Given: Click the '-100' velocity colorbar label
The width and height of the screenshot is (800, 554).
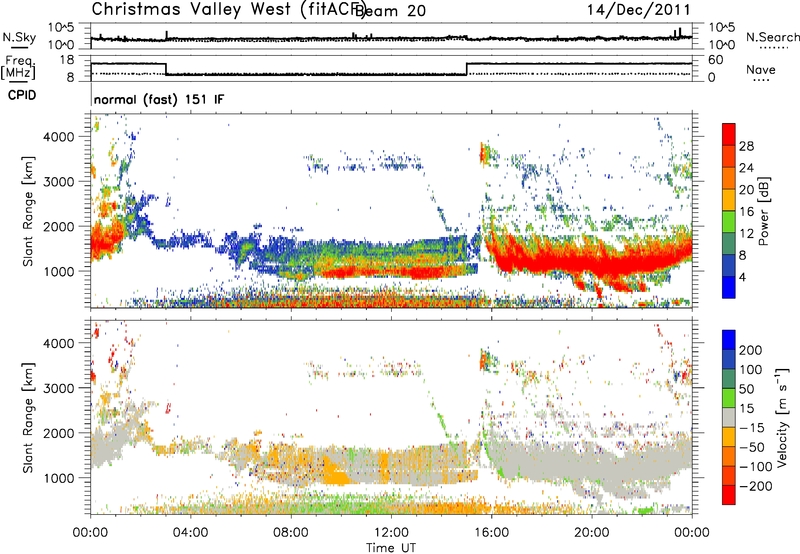Looking at the screenshot, I should pyautogui.click(x=755, y=467).
